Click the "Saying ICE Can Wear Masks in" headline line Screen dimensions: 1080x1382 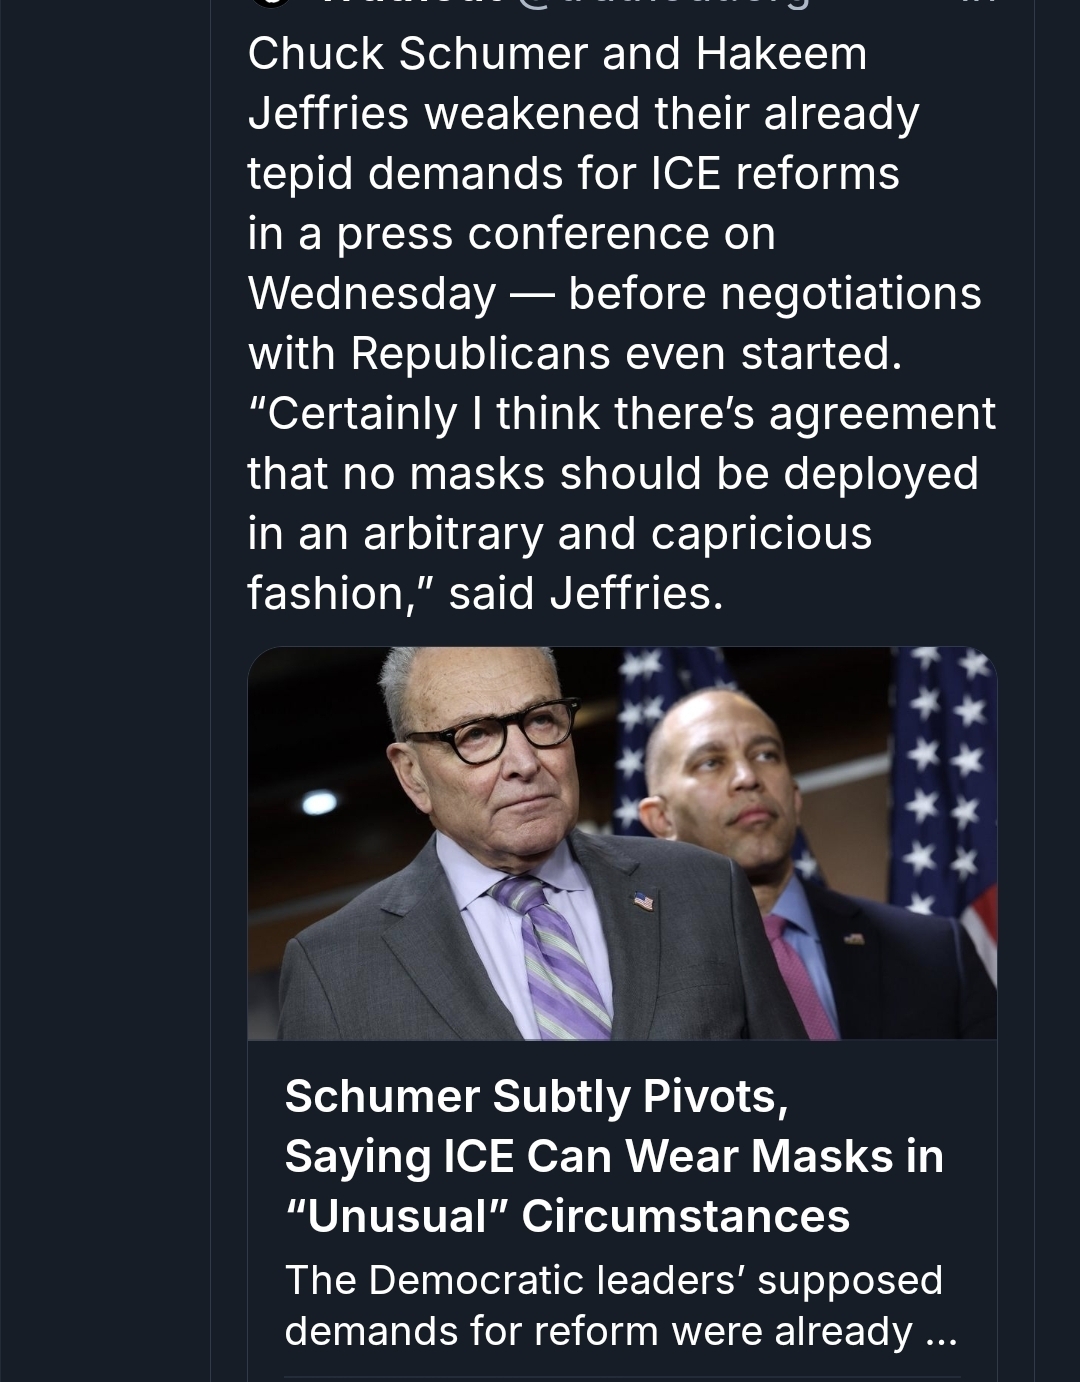(614, 1156)
